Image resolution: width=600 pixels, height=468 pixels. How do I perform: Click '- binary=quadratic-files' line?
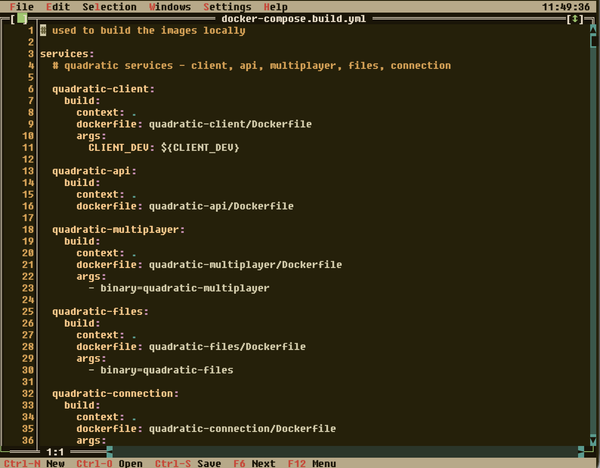coord(161,370)
